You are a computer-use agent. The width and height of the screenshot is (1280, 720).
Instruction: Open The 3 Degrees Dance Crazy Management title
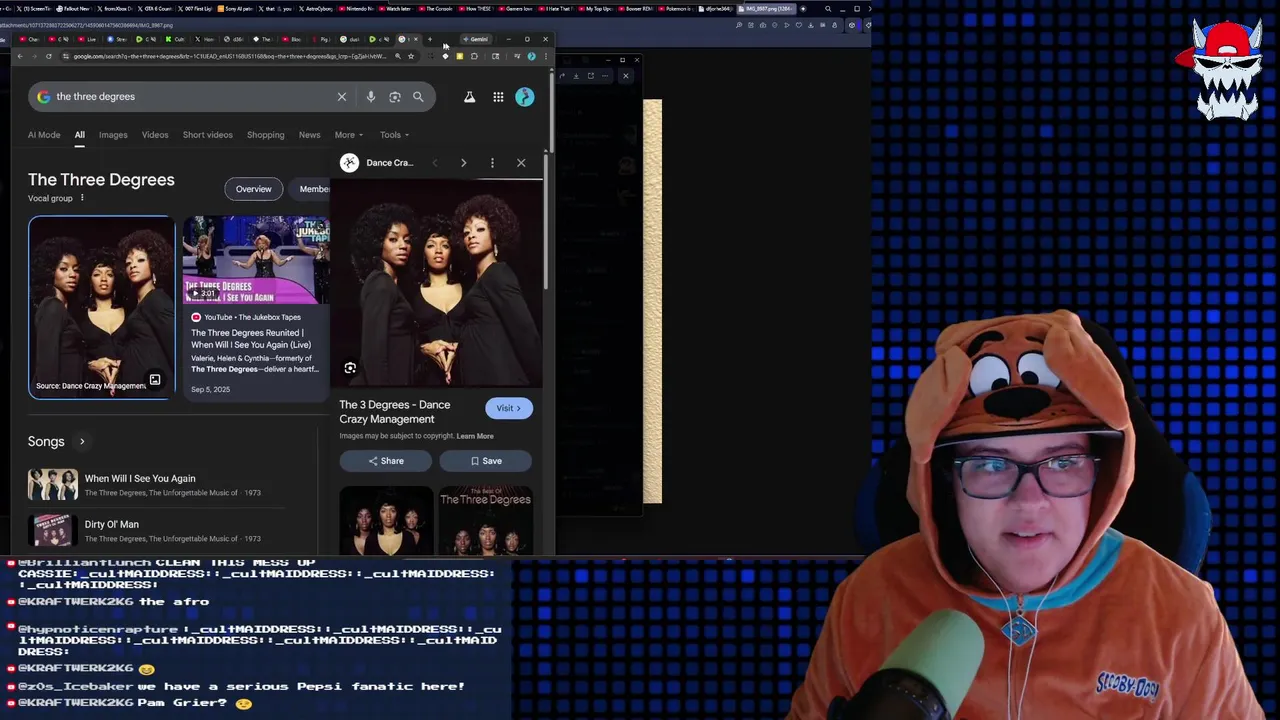(x=395, y=412)
